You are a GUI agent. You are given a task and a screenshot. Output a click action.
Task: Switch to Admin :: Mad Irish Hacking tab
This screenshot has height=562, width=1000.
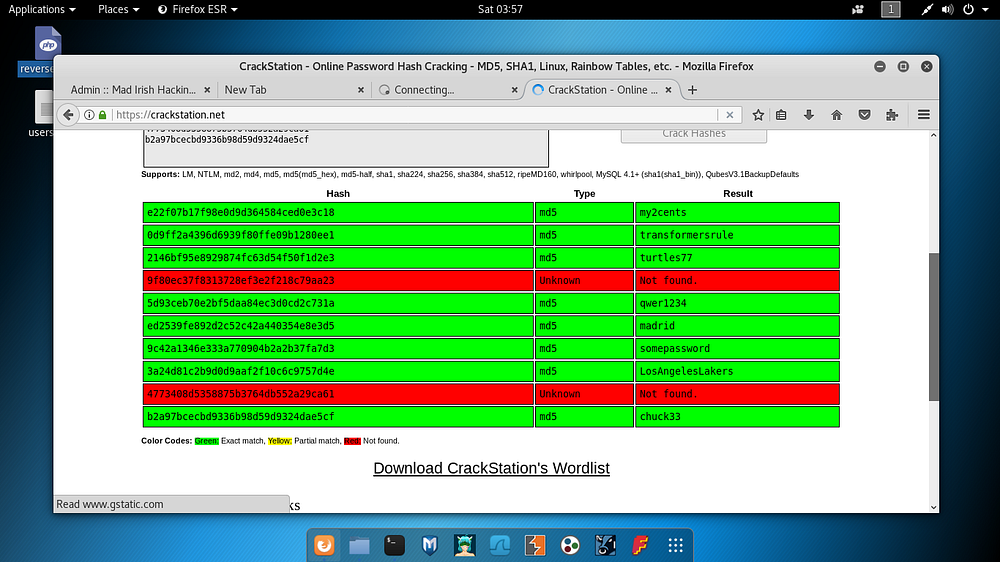(133, 90)
